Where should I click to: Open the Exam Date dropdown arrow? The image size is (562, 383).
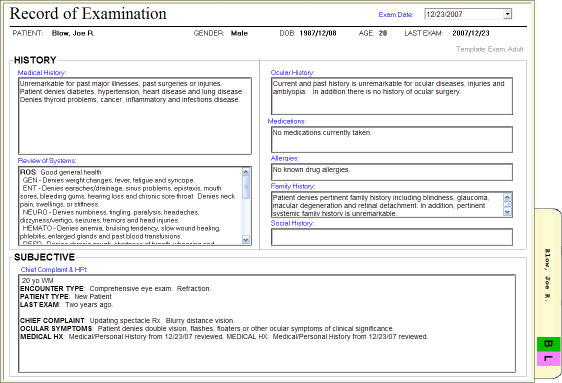pyautogui.click(x=507, y=14)
